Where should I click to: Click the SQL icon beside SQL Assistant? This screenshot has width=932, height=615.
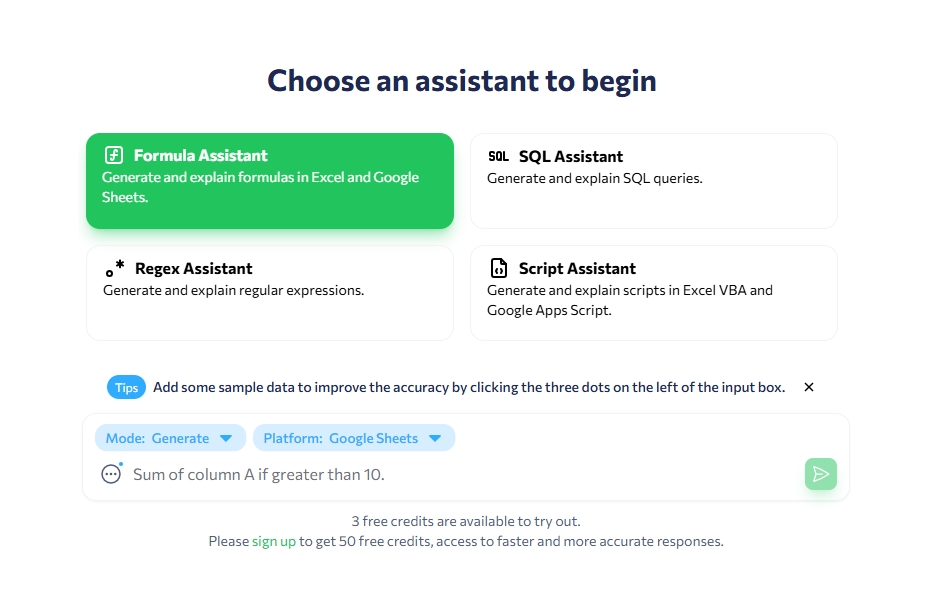pyautogui.click(x=498, y=156)
